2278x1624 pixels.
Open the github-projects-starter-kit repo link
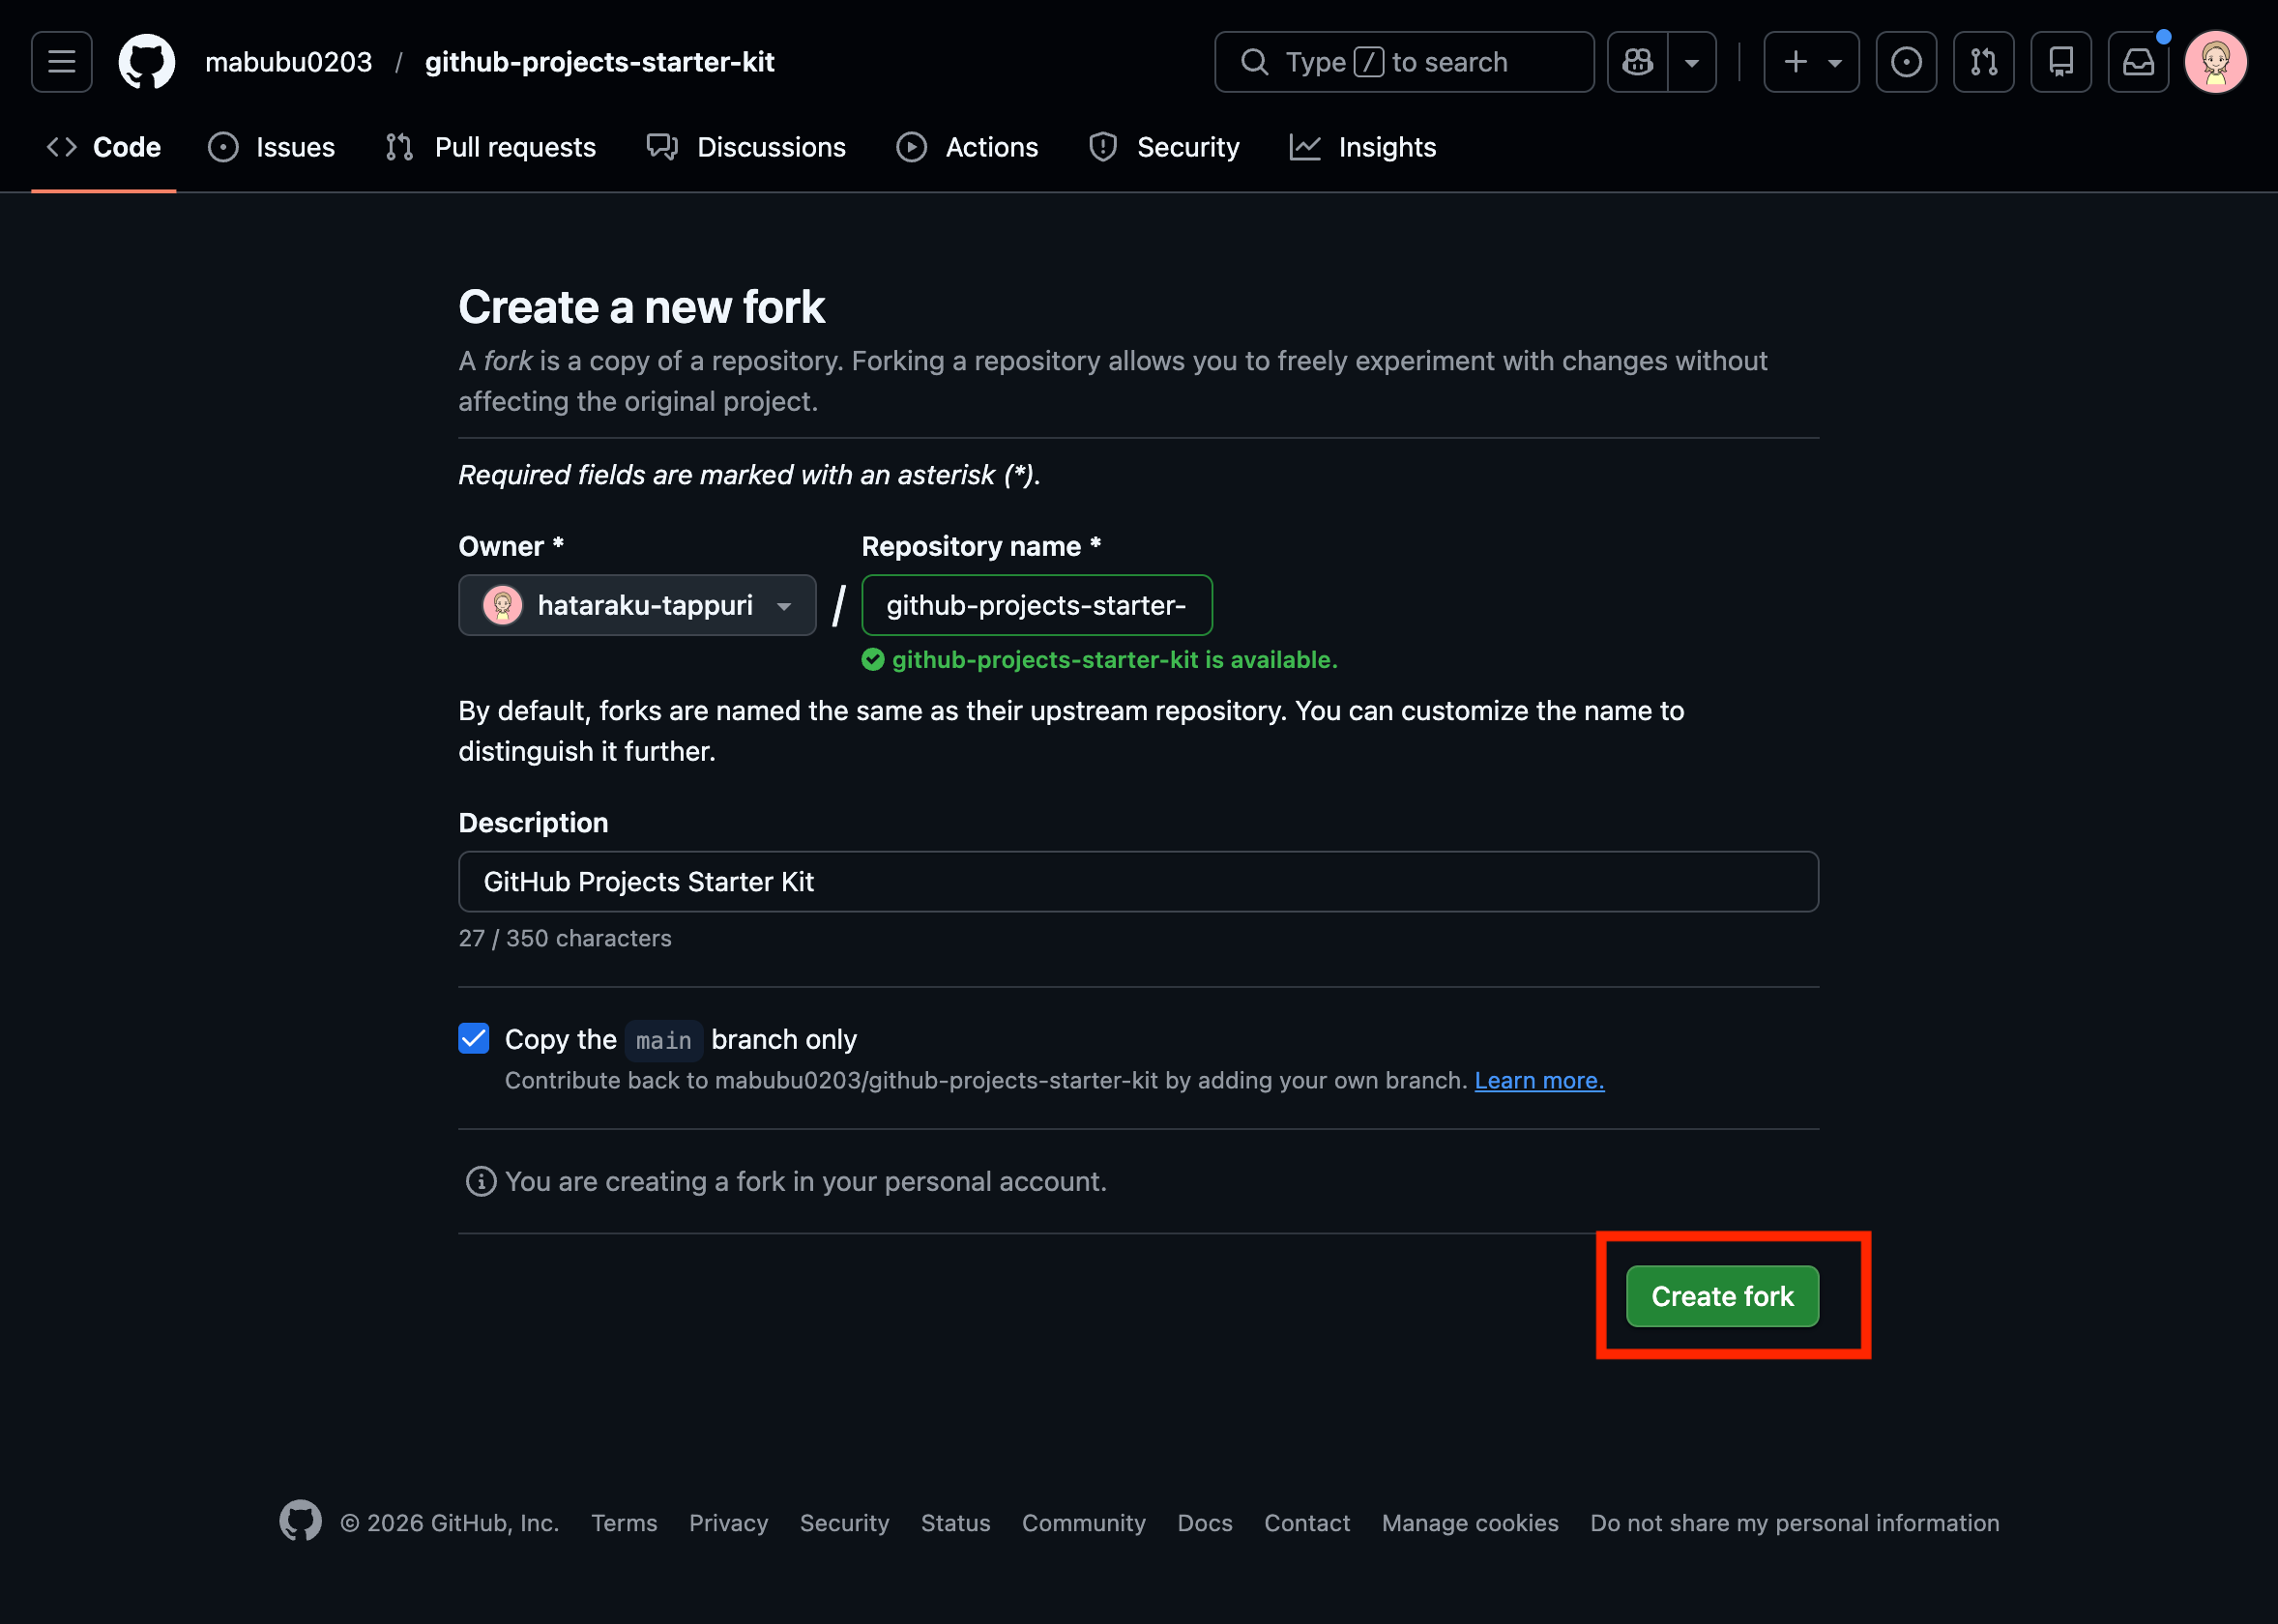tap(599, 62)
